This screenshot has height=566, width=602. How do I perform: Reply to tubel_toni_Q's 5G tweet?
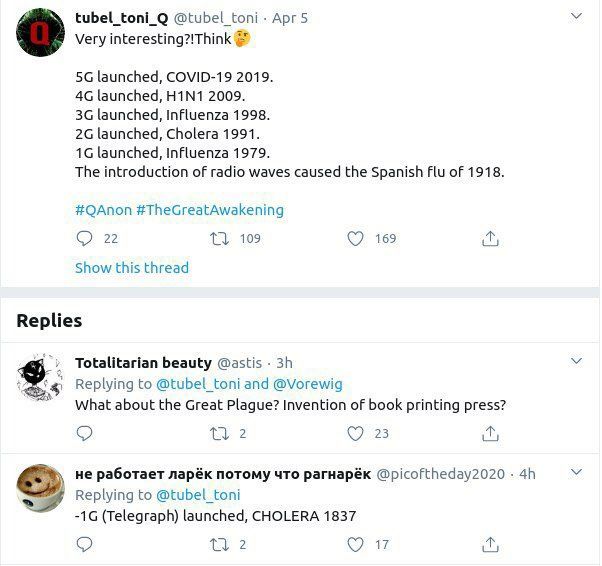pyautogui.click(x=84, y=238)
